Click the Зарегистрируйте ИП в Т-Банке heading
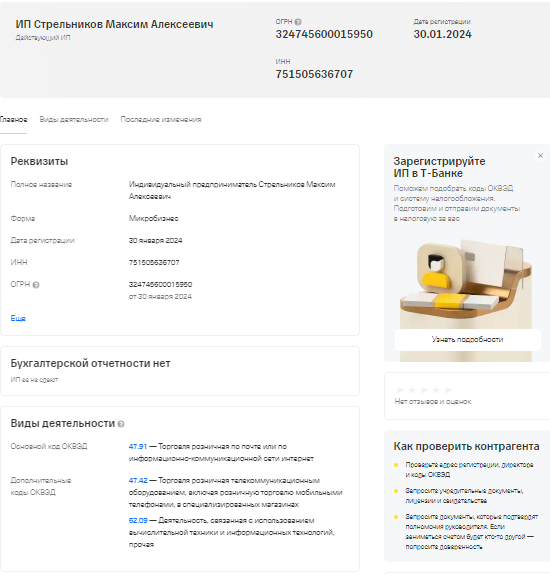550x575 pixels. click(x=439, y=167)
